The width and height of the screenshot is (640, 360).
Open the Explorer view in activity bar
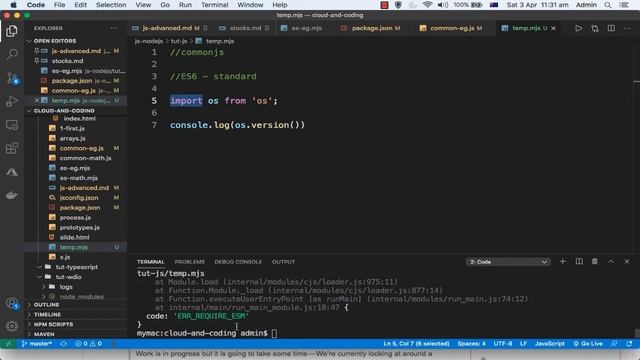tap(11, 31)
